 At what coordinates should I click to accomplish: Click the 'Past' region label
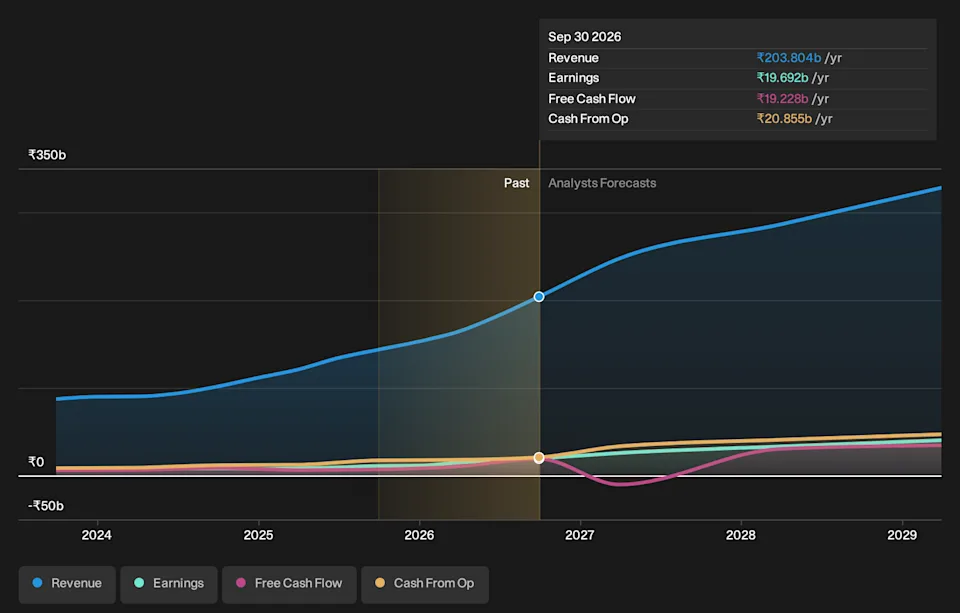point(517,183)
